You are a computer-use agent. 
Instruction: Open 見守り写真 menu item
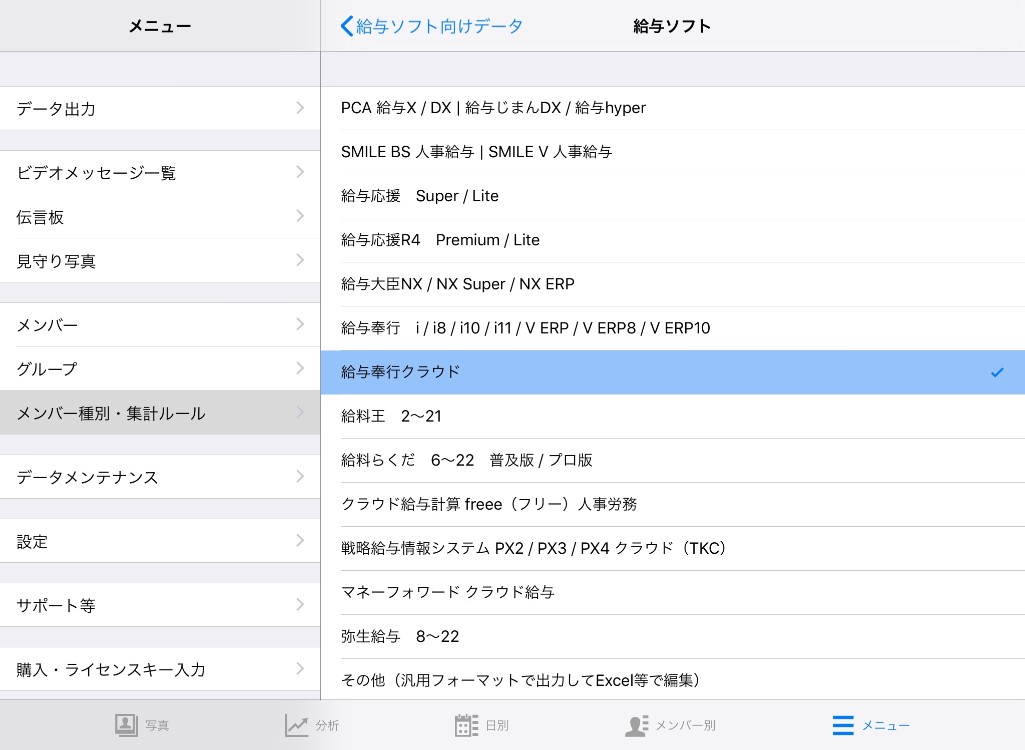[x=160, y=261]
